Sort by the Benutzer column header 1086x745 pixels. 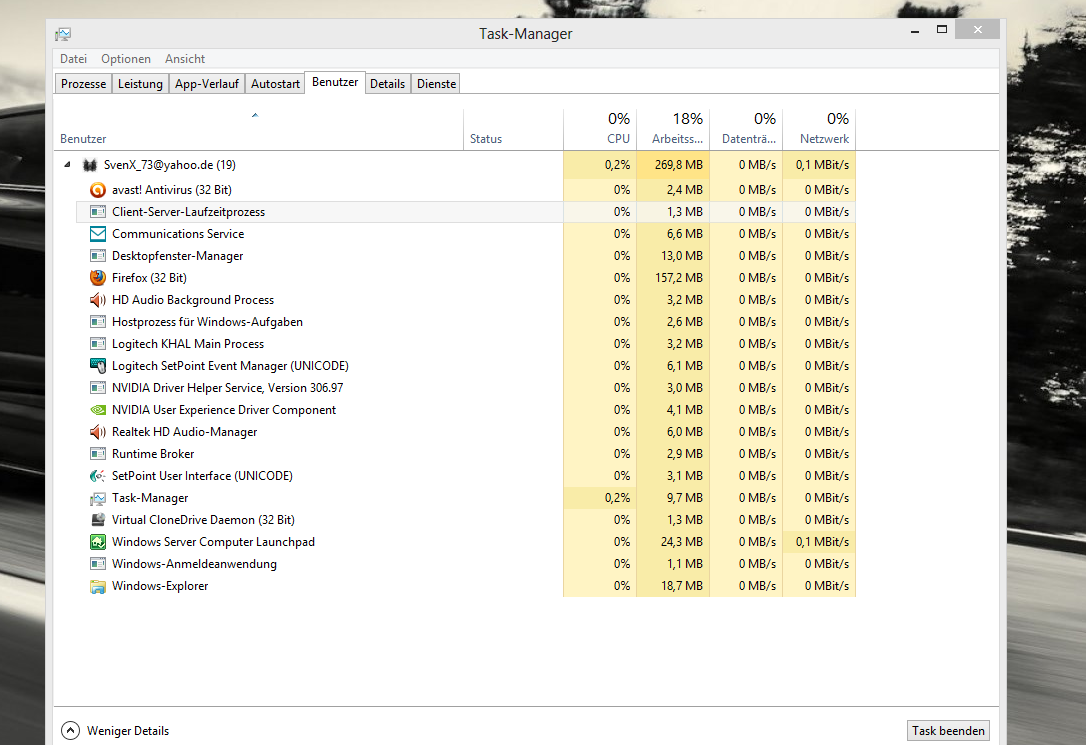pos(258,129)
